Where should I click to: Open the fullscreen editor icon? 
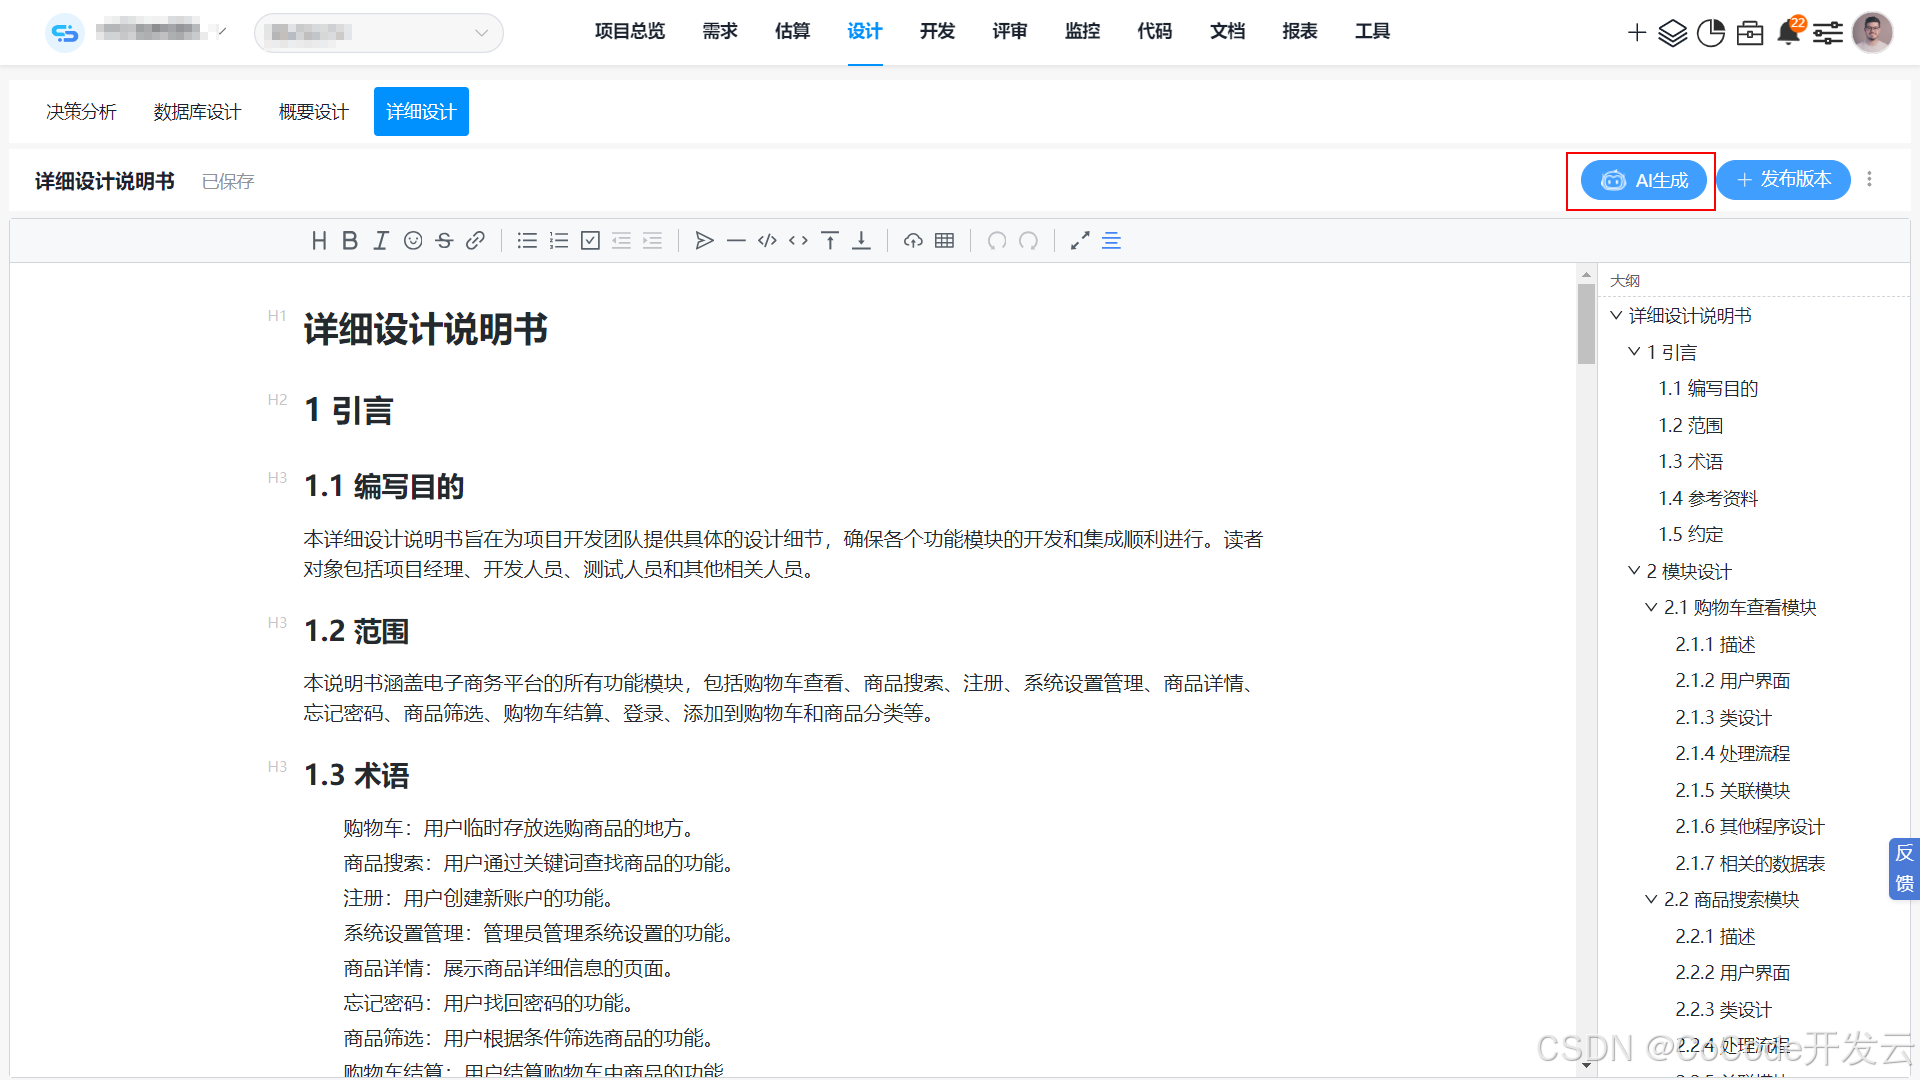(x=1079, y=240)
